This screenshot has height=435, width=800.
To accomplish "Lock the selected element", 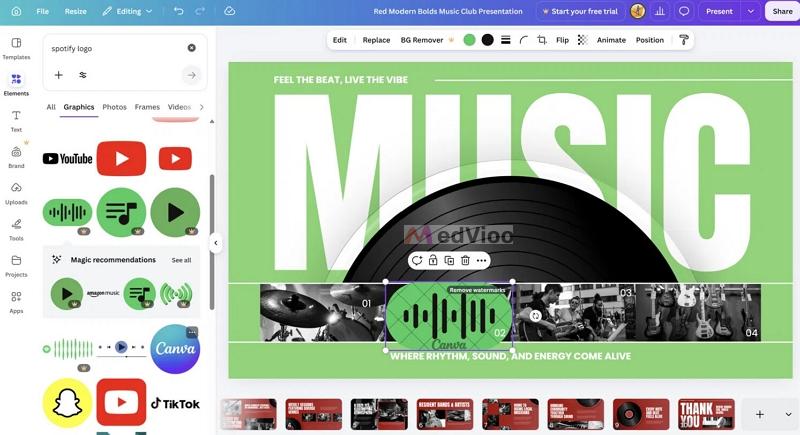I will [433, 261].
